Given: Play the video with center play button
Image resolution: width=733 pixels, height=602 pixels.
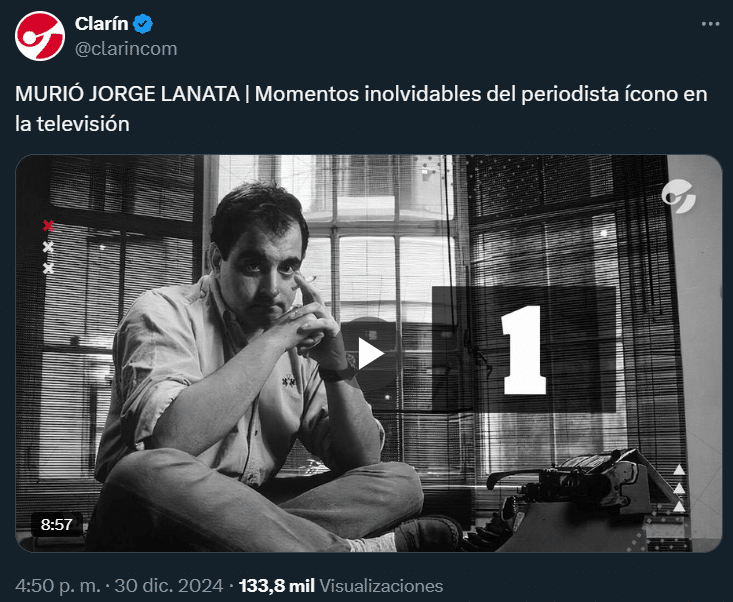Looking at the screenshot, I should click(368, 353).
